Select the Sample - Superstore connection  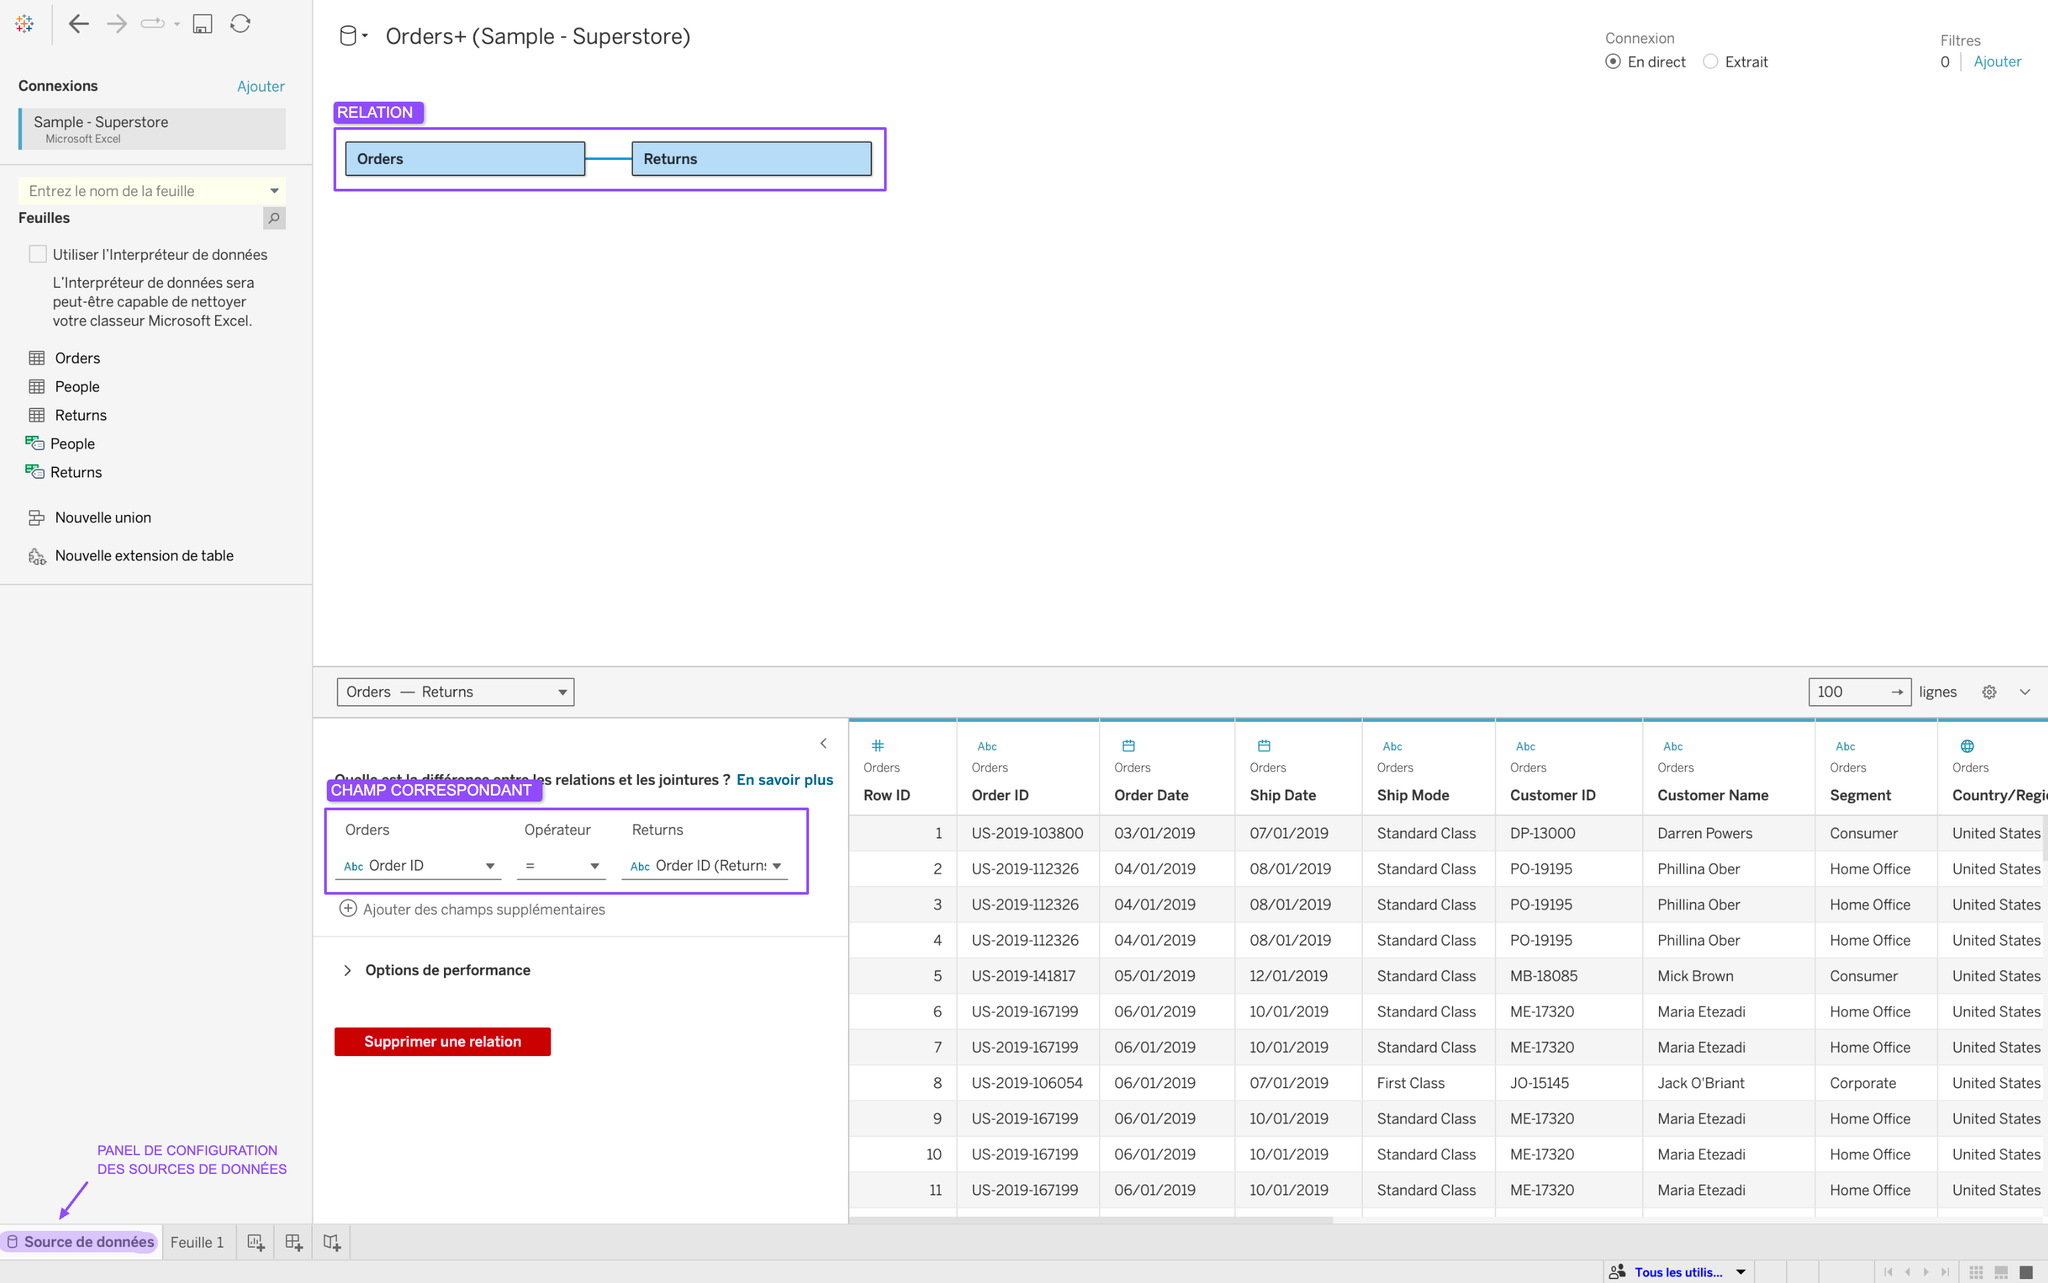[x=152, y=129]
